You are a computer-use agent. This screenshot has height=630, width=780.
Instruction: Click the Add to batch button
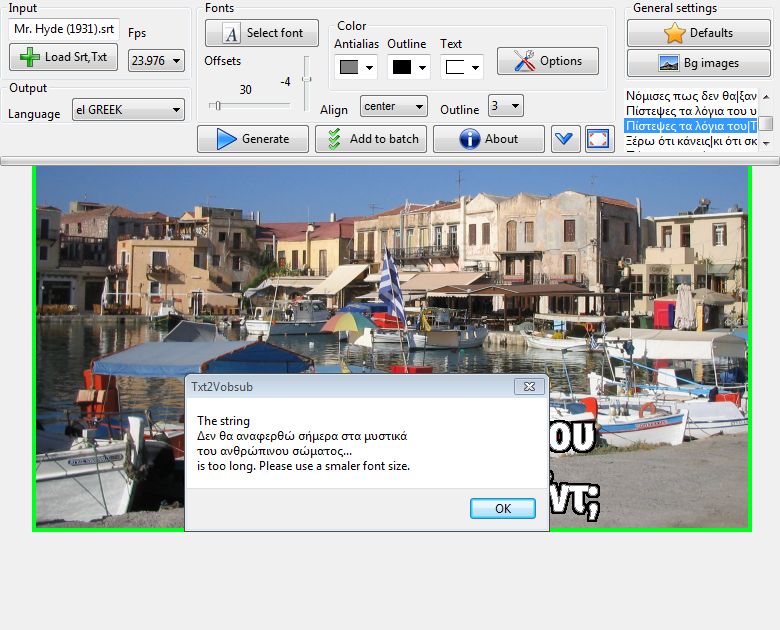tap(371, 139)
